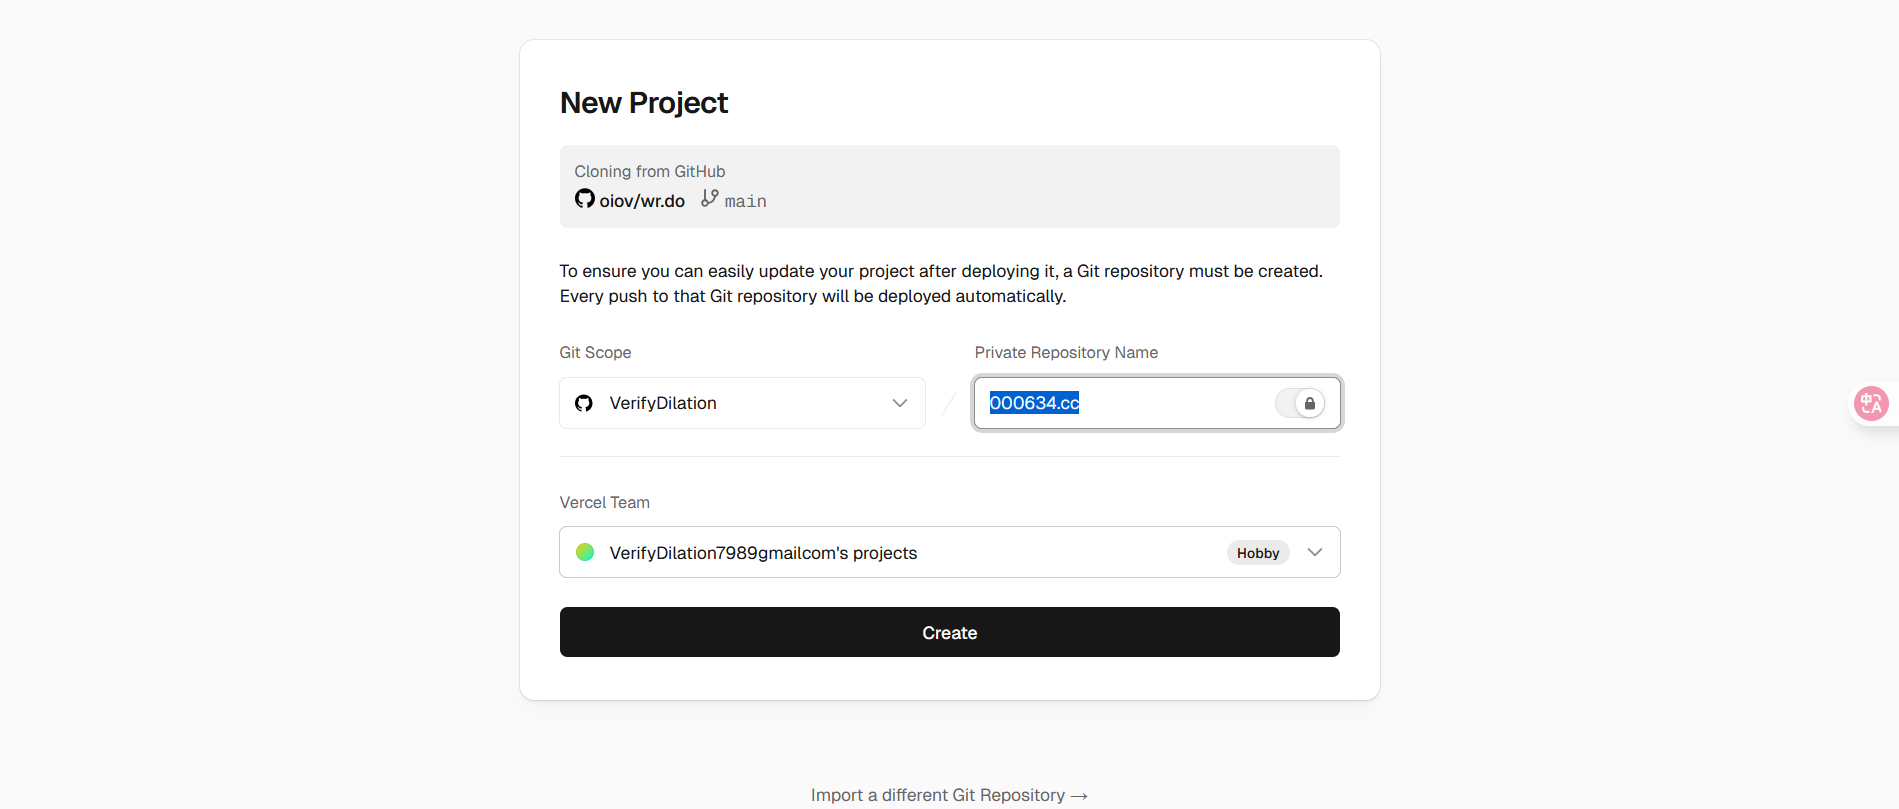Viewport: 1899px width, 809px height.
Task: Follow the Import a different Git Repository link
Action: [x=937, y=795]
